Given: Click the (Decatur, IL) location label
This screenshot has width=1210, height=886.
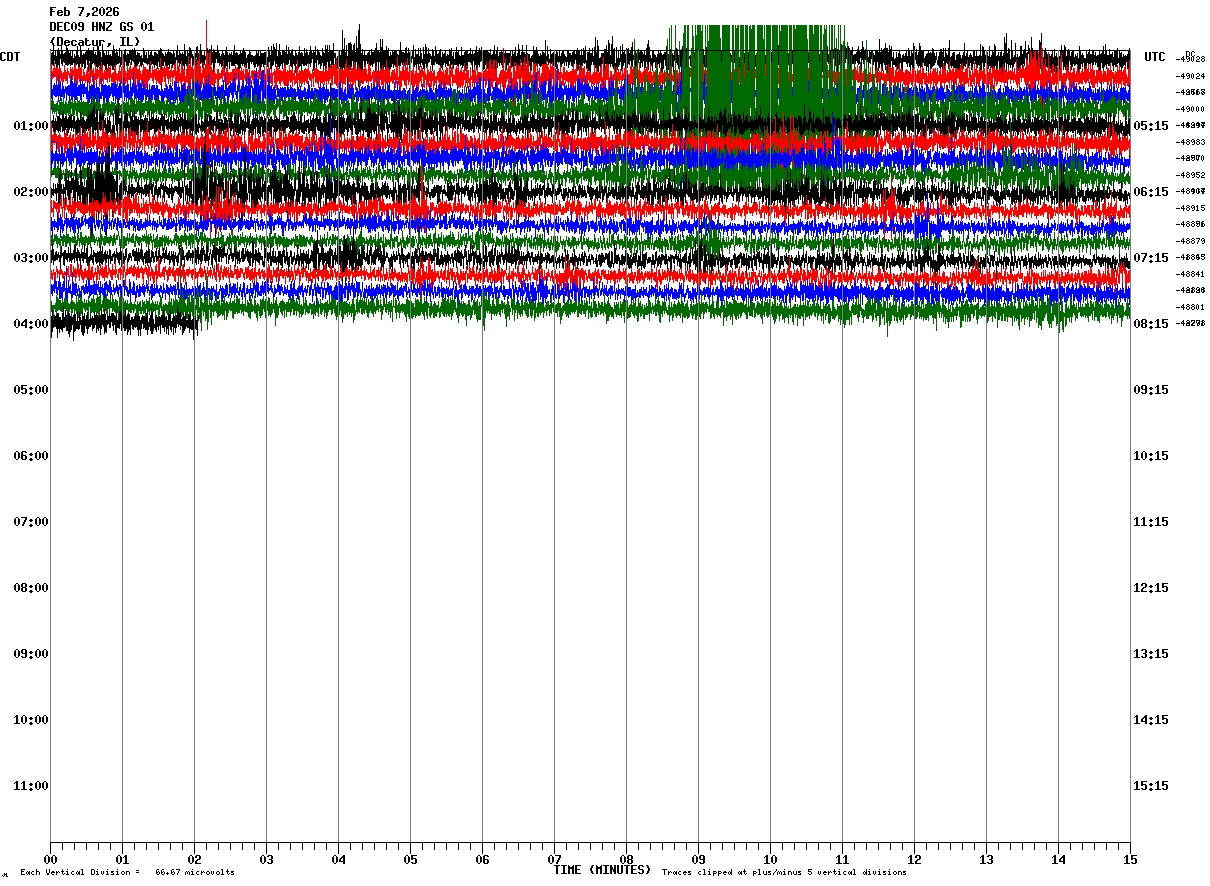Looking at the screenshot, I should (x=95, y=41).
